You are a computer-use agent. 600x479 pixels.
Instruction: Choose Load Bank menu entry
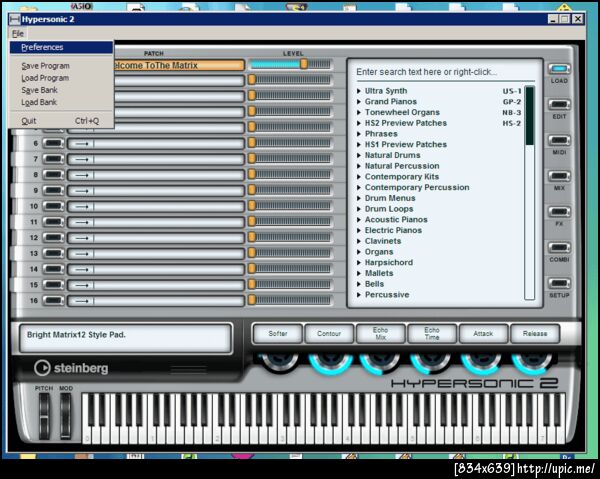point(61,103)
